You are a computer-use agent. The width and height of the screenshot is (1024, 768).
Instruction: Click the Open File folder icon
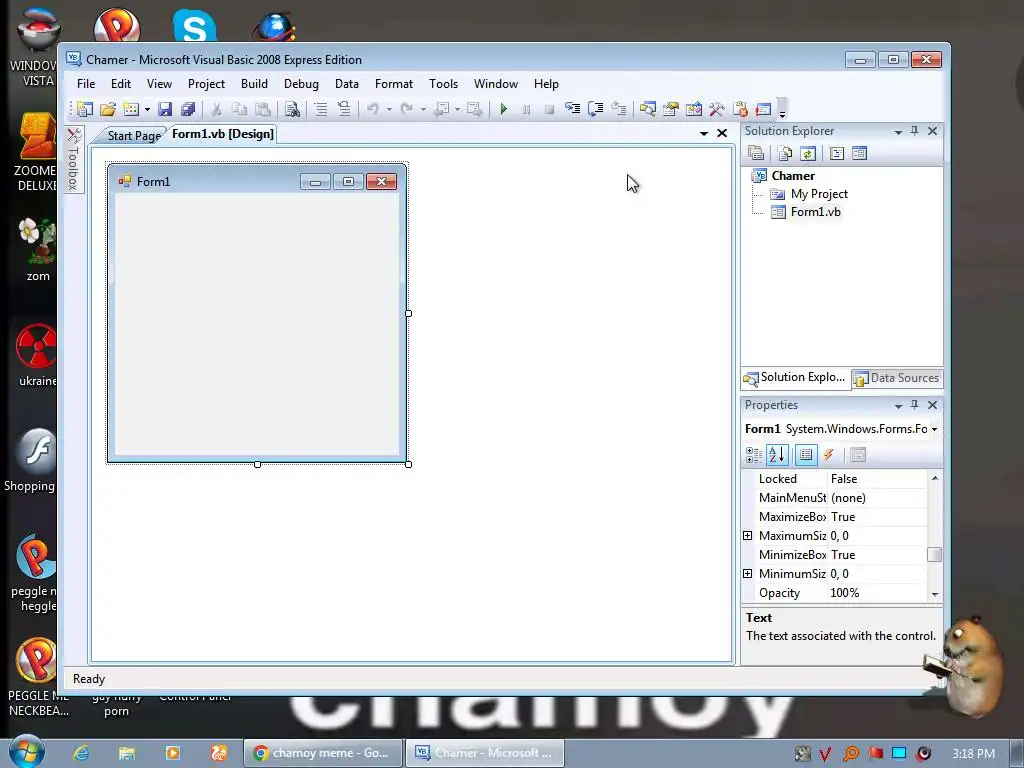click(108, 109)
